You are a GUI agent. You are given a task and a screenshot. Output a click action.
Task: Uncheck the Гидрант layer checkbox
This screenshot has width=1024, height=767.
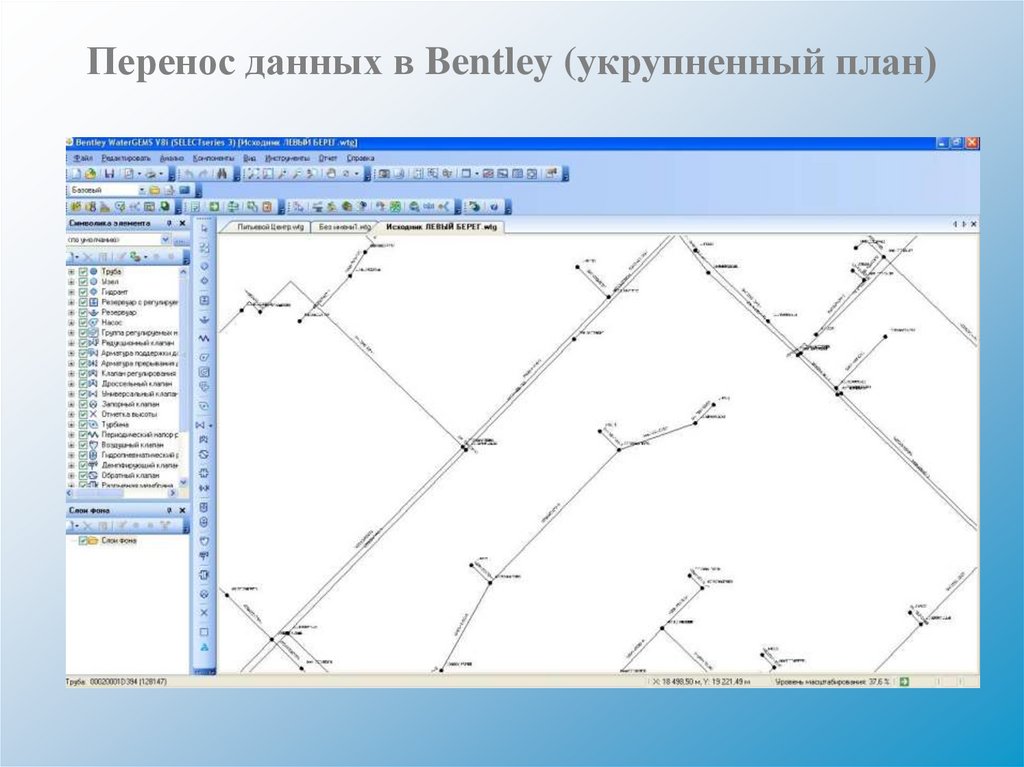(83, 292)
